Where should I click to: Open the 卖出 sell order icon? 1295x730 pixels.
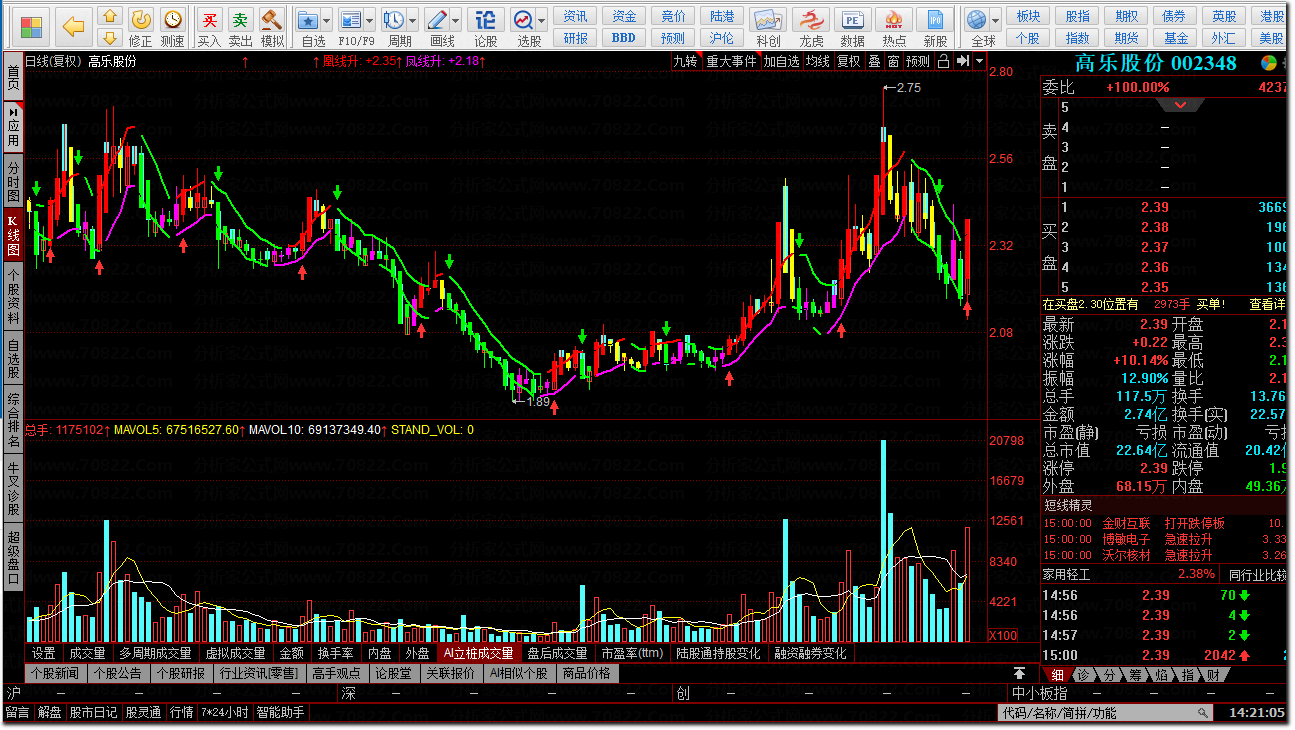(240, 26)
